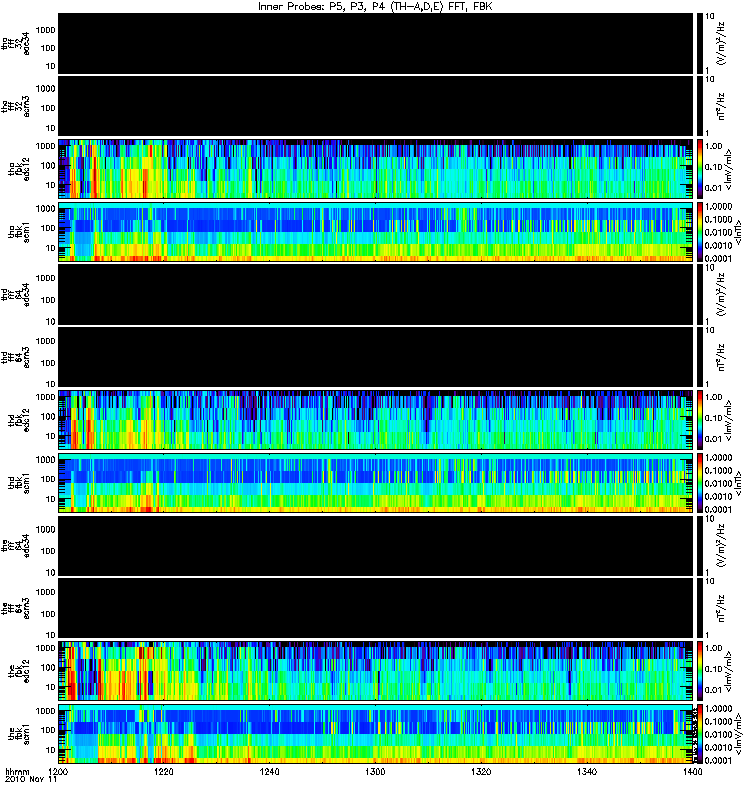
Task: Click the tha fbk edc12 spectrogram panel
Action: (x=376, y=169)
